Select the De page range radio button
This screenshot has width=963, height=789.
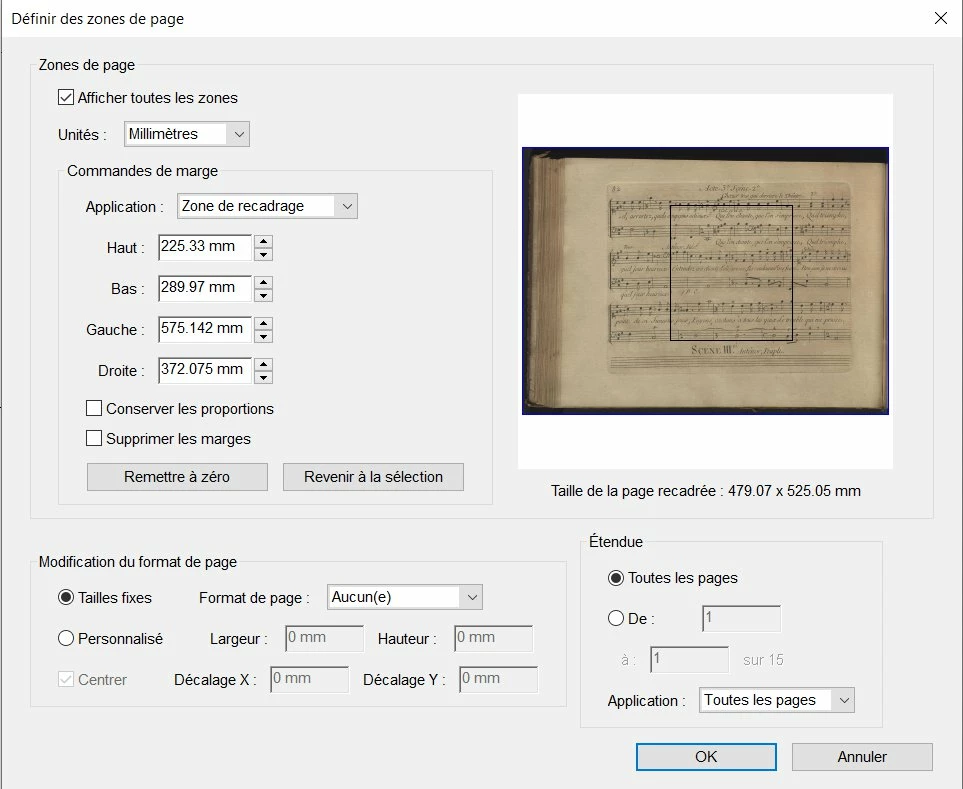pyautogui.click(x=615, y=618)
